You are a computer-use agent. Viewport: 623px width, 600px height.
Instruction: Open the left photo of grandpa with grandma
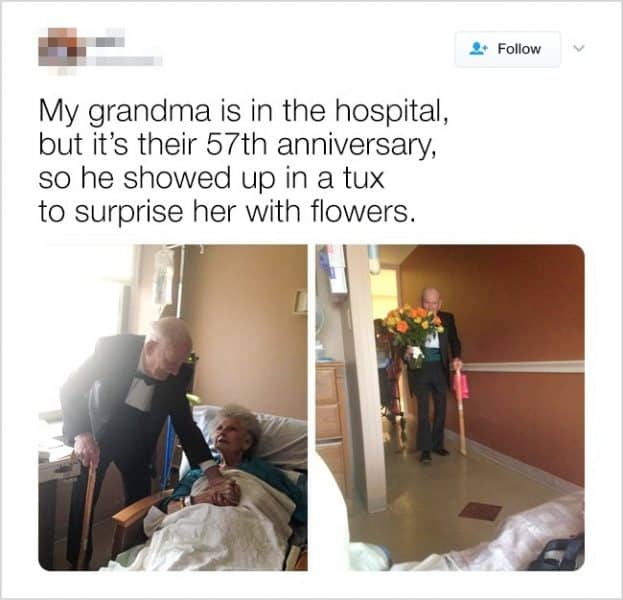(x=173, y=407)
